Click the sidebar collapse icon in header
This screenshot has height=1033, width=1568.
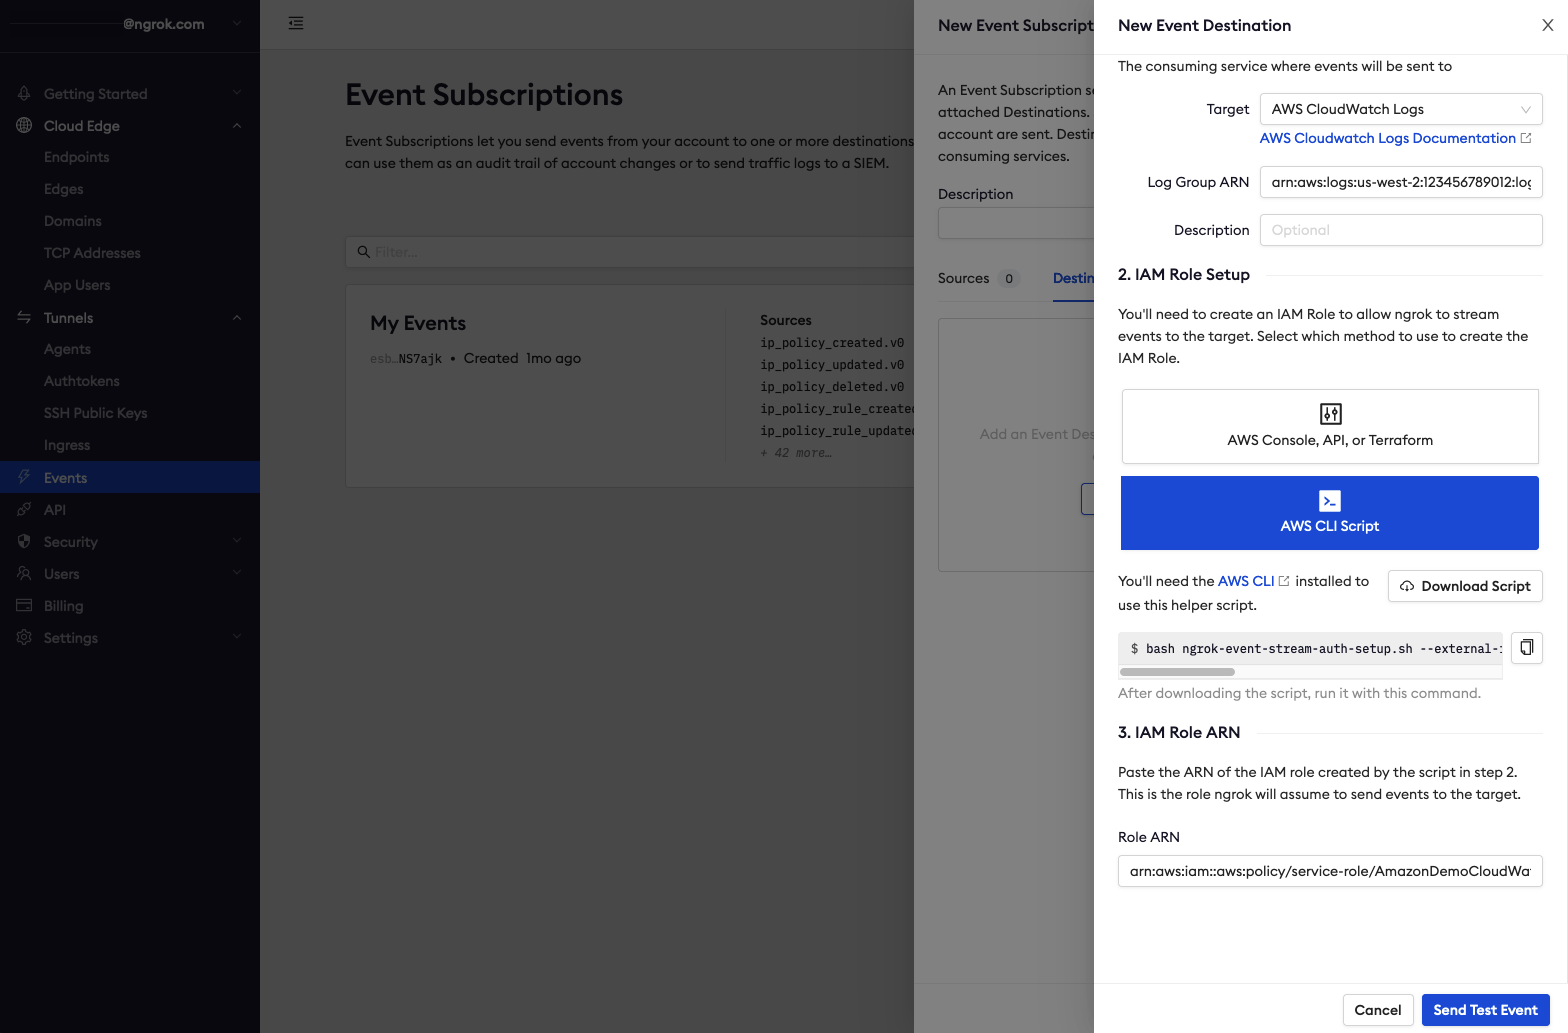(296, 23)
